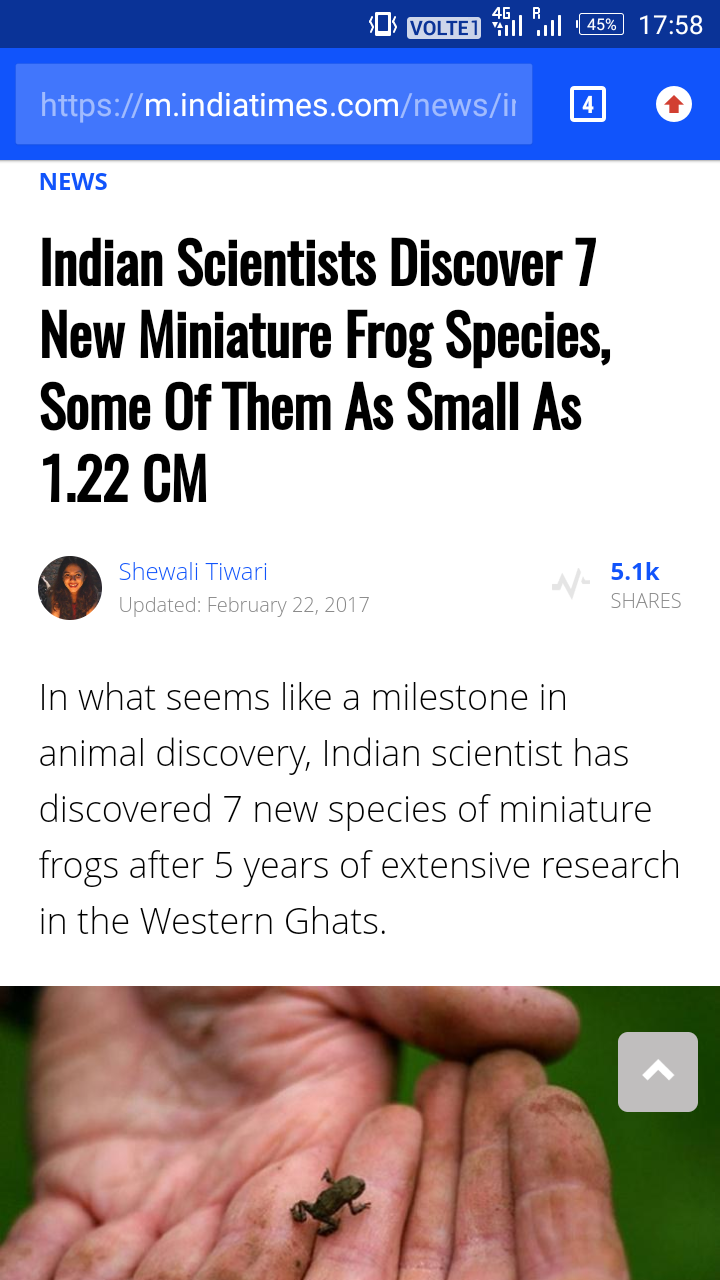Viewport: 720px width, 1280px height.
Task: Tap the 5.1k shares counter
Action: click(635, 572)
